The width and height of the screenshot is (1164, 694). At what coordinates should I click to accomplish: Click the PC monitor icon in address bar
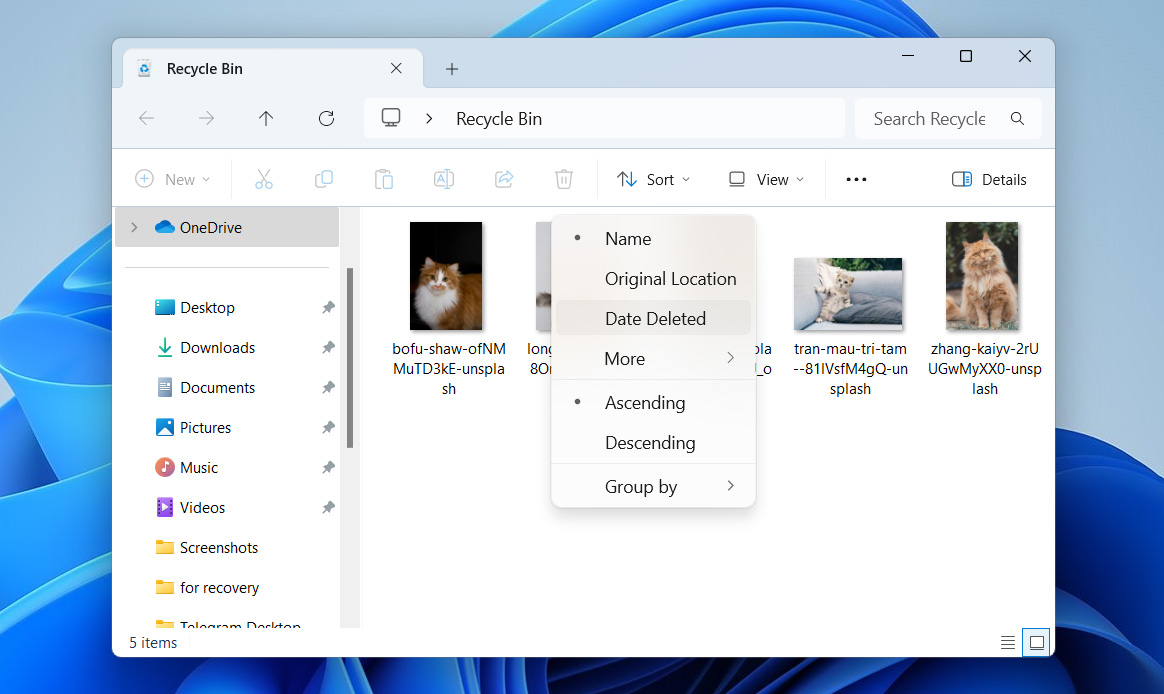click(390, 118)
